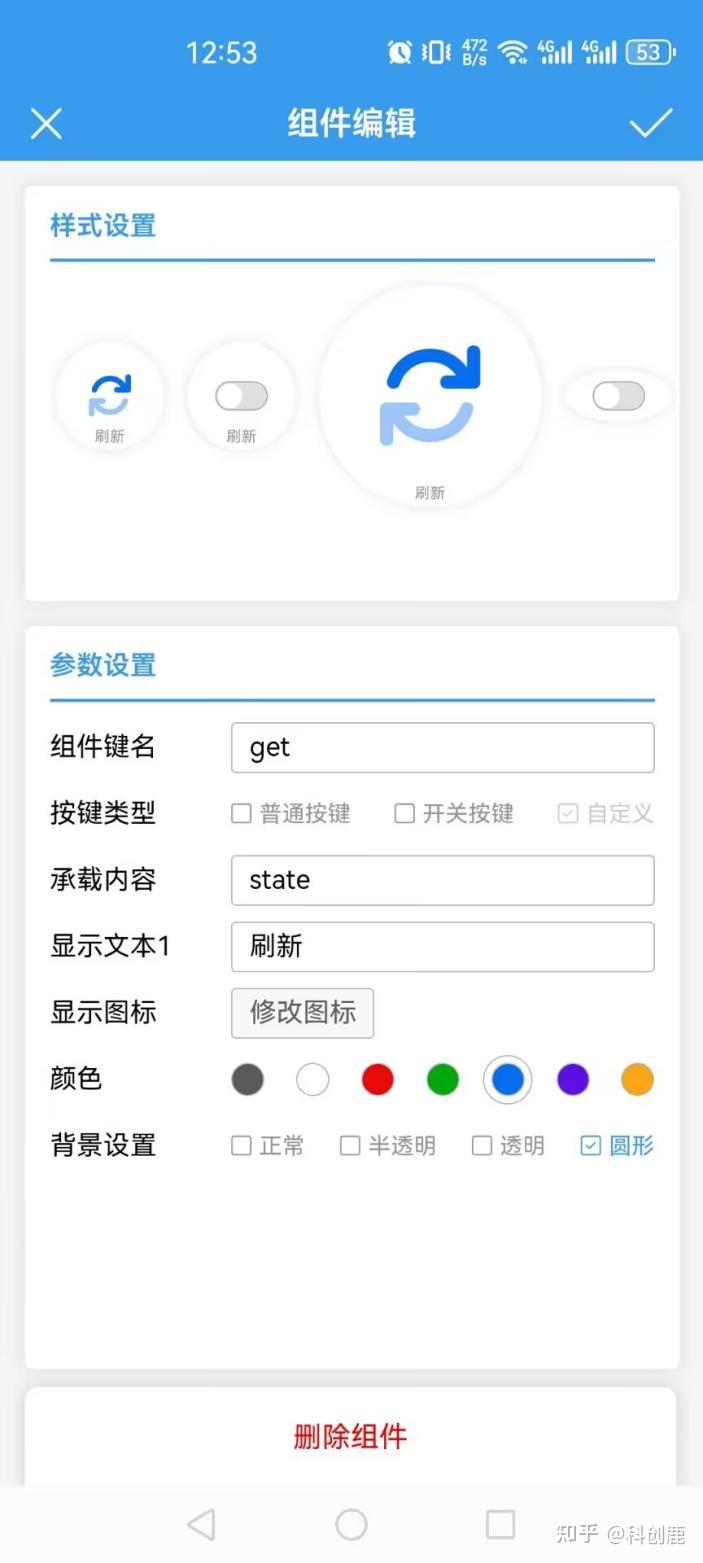Check the 普通按键 checkbox

(241, 813)
